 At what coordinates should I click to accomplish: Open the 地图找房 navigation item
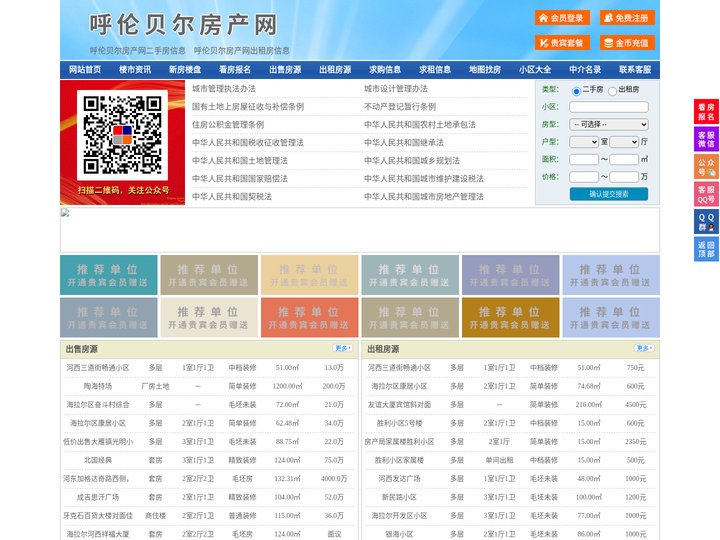coord(485,70)
